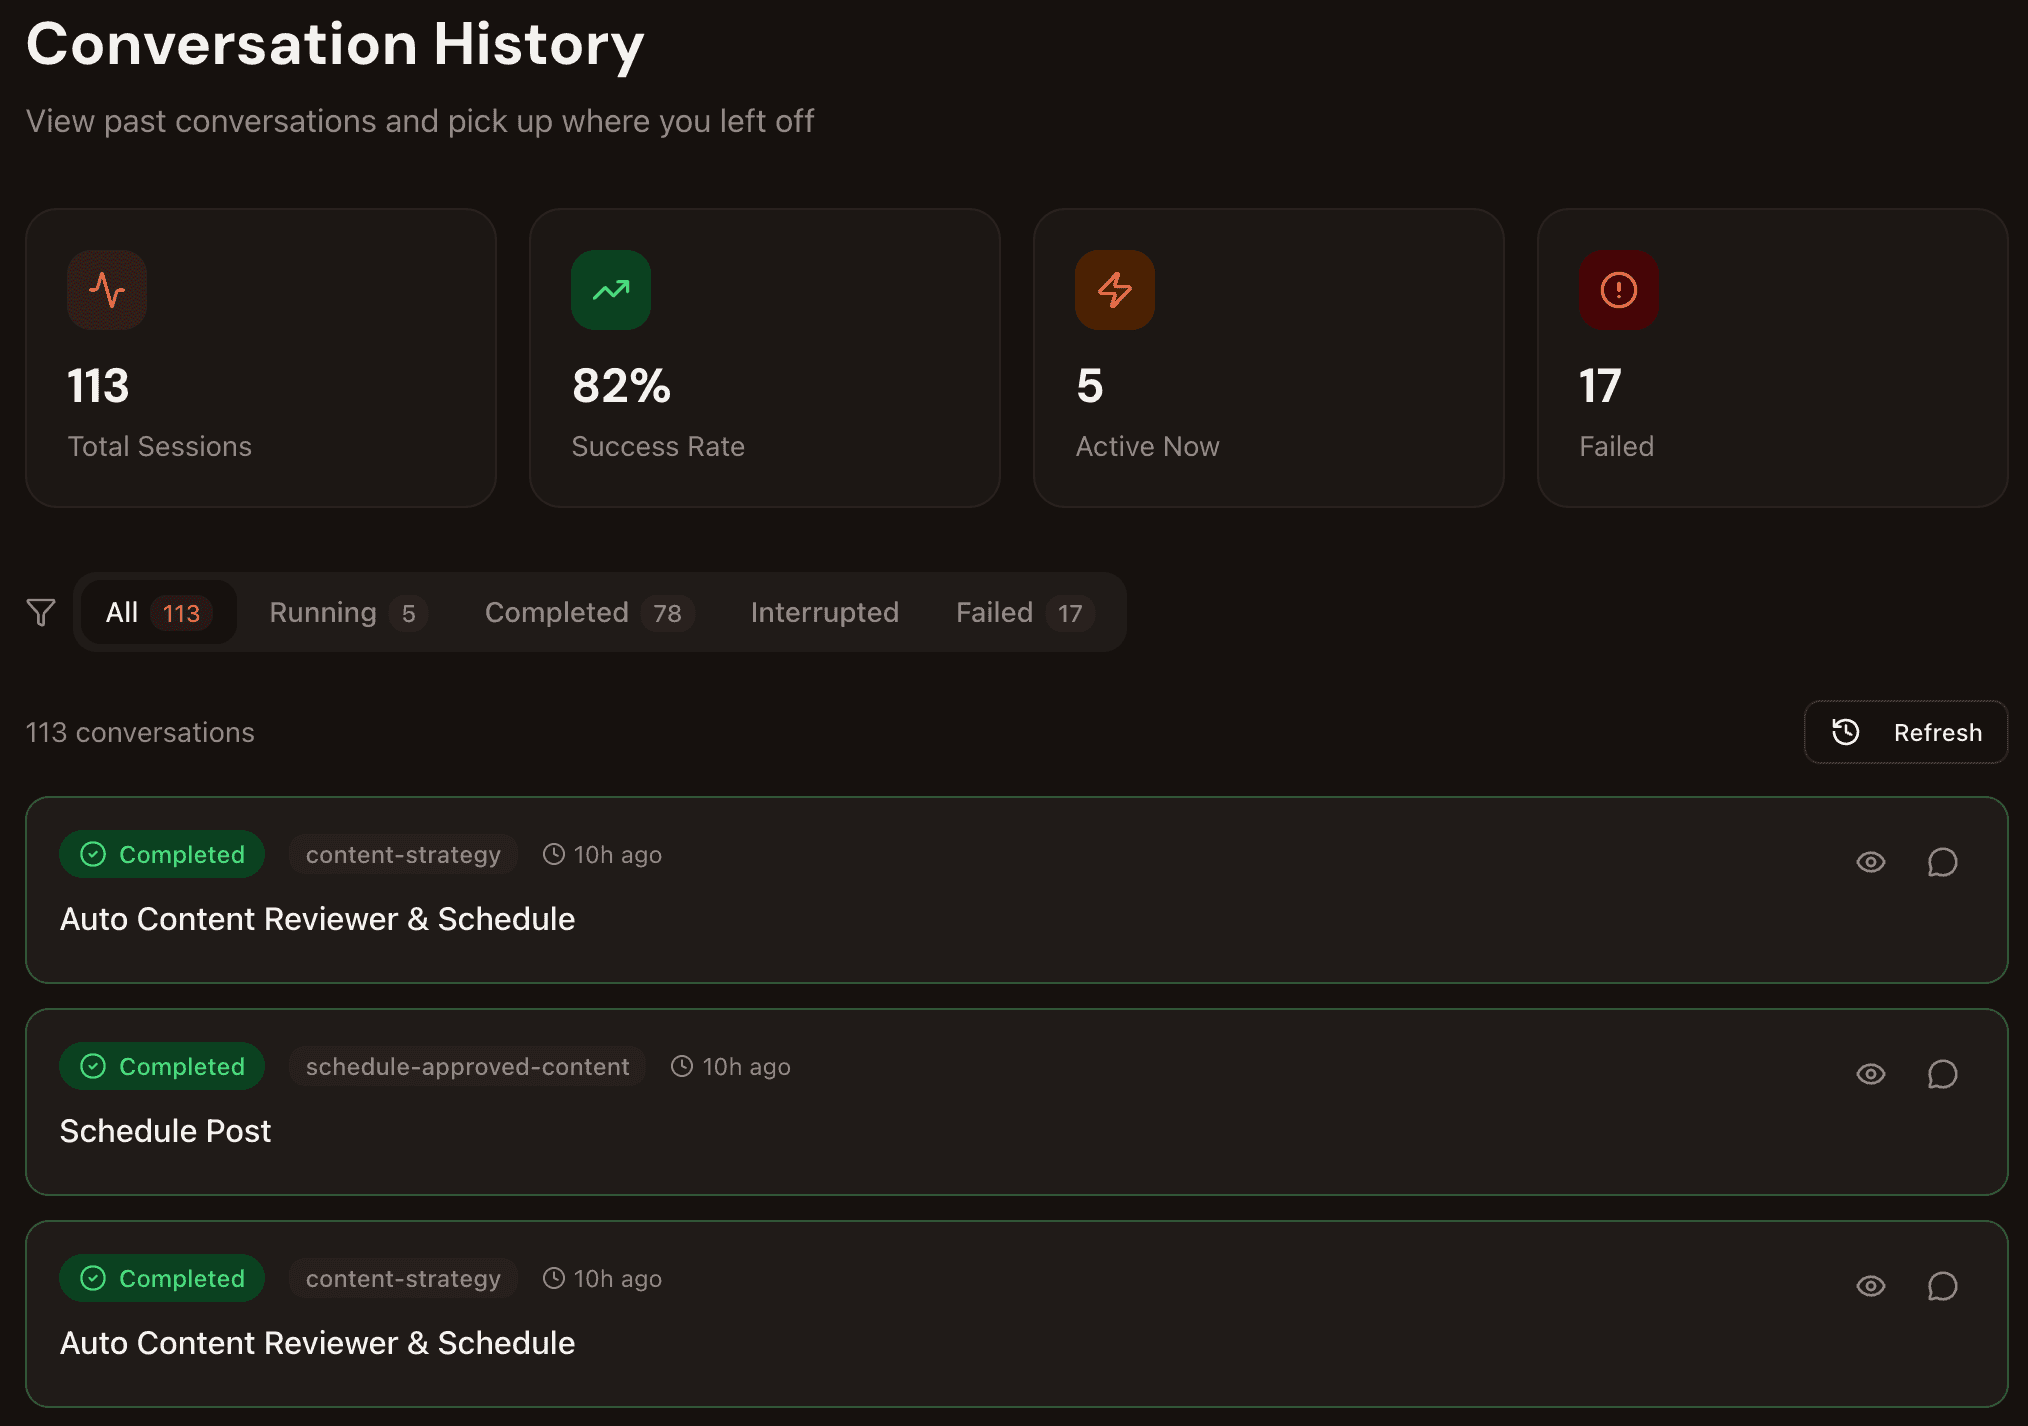Click the history icon inside Refresh button
This screenshot has width=2028, height=1426.
pyautogui.click(x=1846, y=732)
